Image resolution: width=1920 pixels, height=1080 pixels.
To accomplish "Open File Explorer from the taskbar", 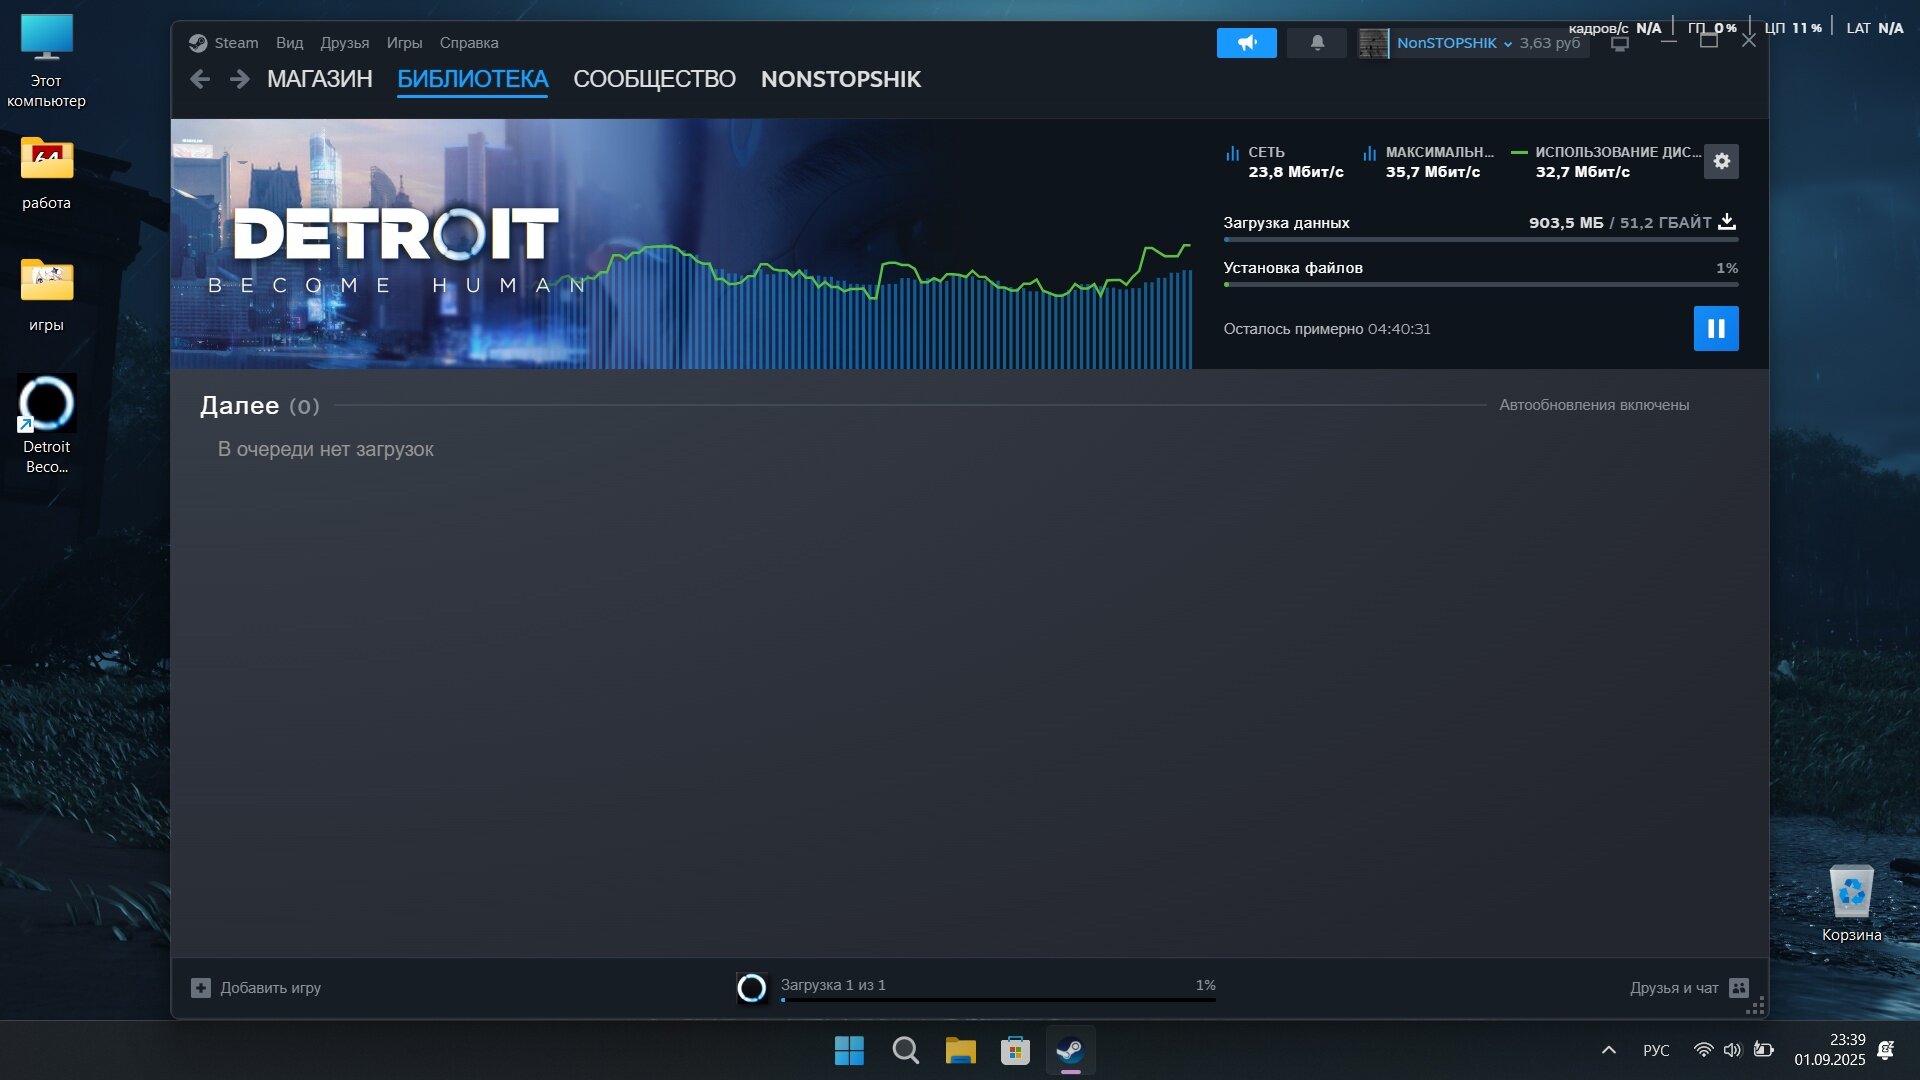I will click(960, 1050).
